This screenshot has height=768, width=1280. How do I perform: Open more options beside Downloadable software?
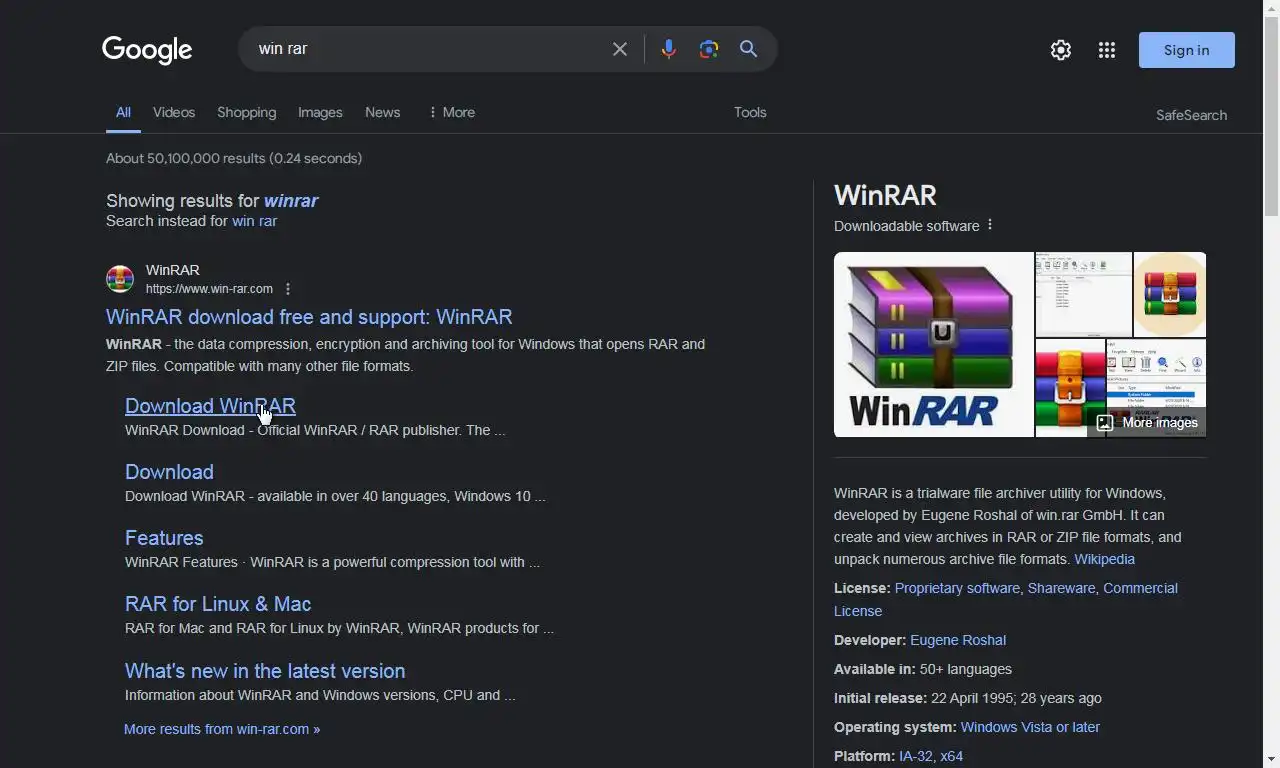click(x=990, y=225)
